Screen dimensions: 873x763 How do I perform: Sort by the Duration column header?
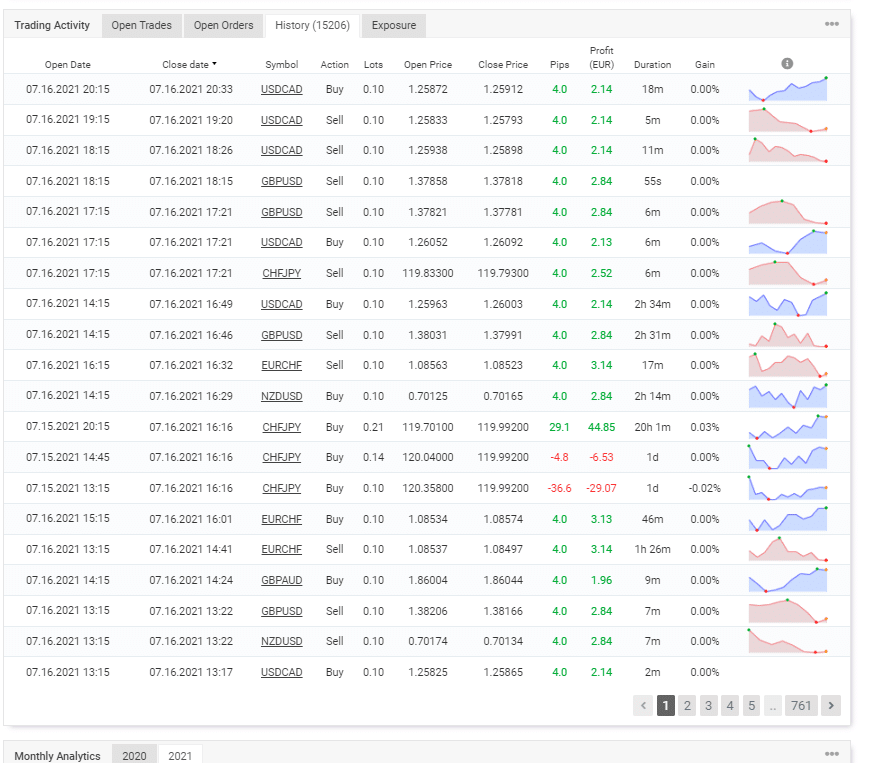(x=653, y=65)
